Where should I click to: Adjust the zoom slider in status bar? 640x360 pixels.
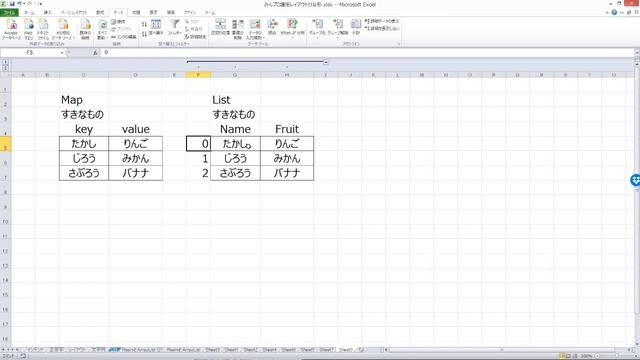(617, 356)
